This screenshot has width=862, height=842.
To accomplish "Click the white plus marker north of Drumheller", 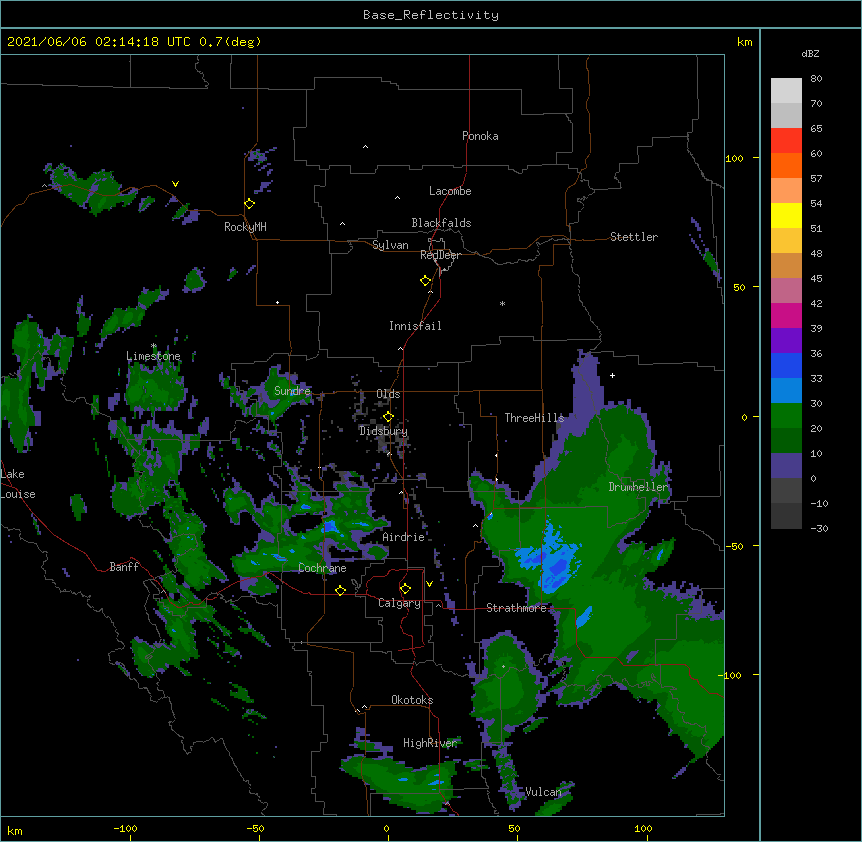I will tap(612, 375).
